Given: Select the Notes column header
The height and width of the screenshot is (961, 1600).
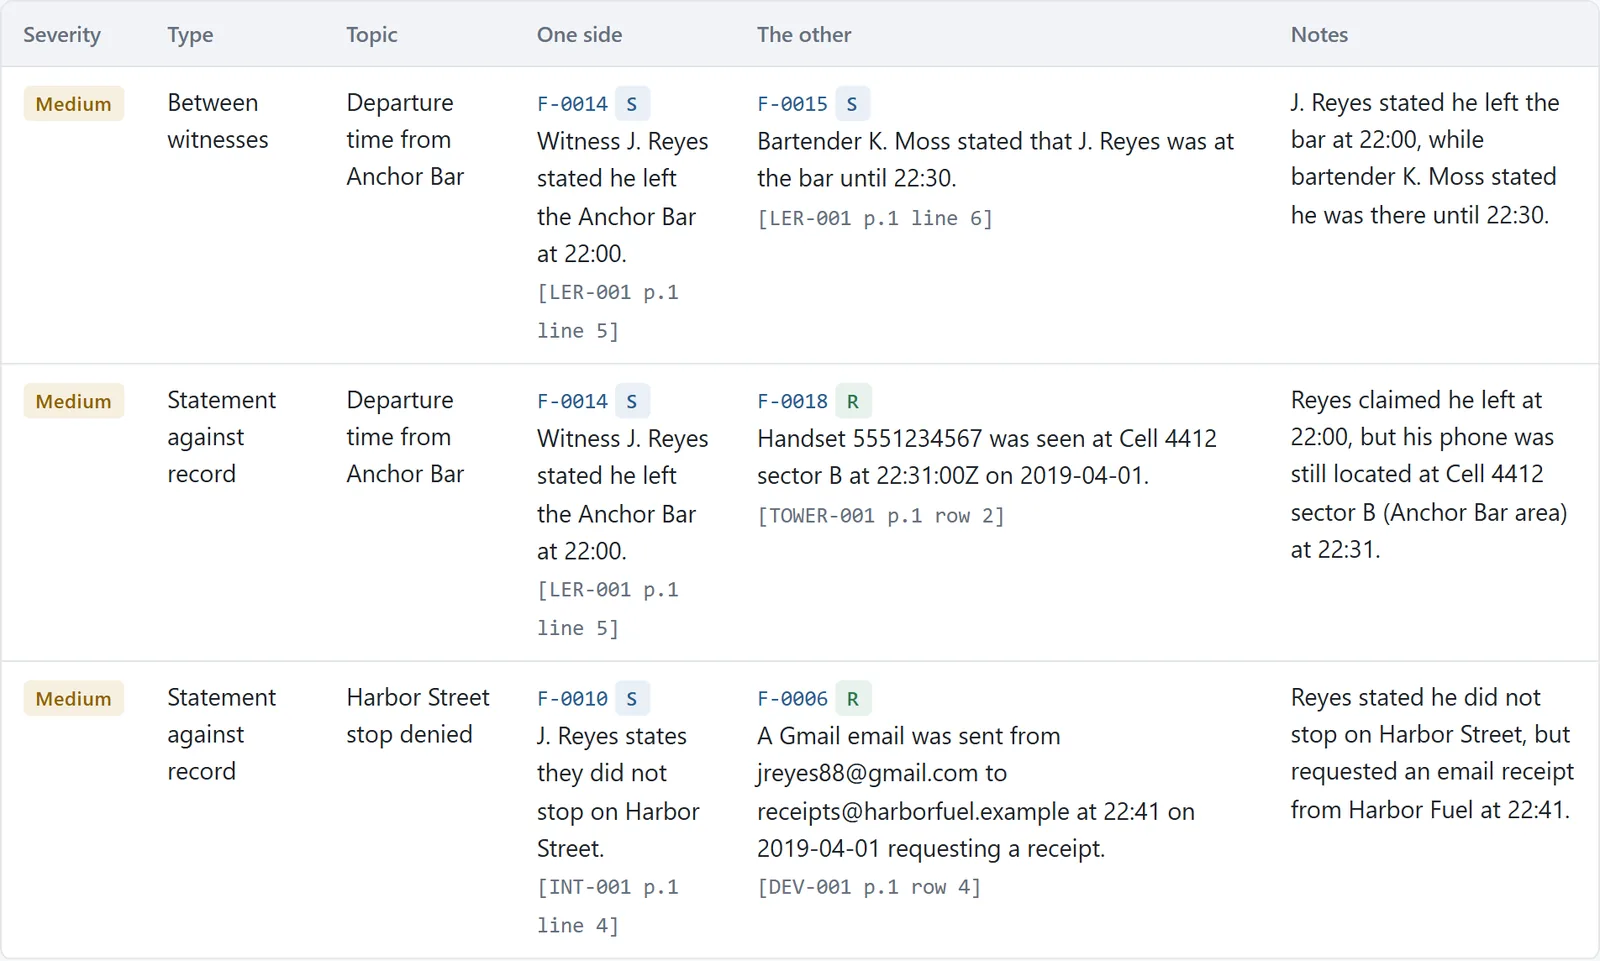Looking at the screenshot, I should [x=1319, y=35].
